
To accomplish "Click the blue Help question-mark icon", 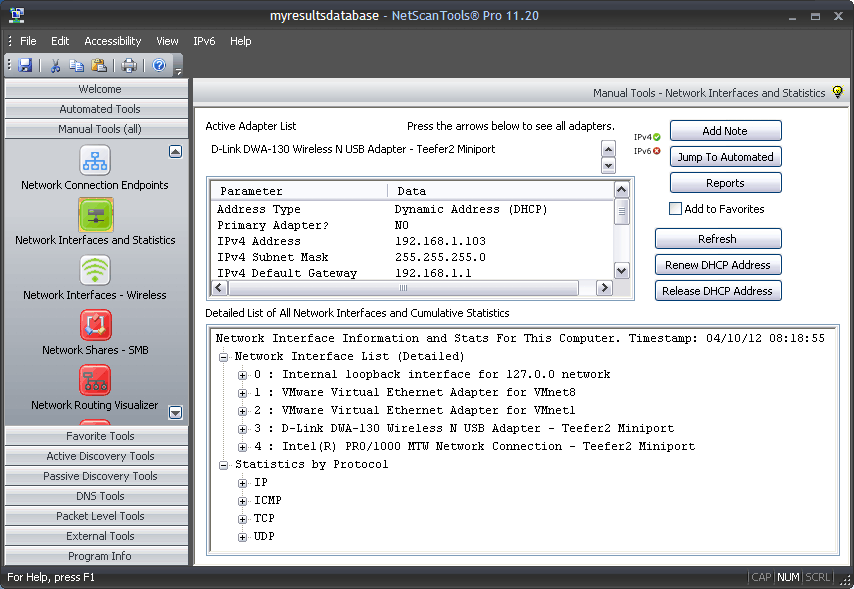I will (159, 65).
